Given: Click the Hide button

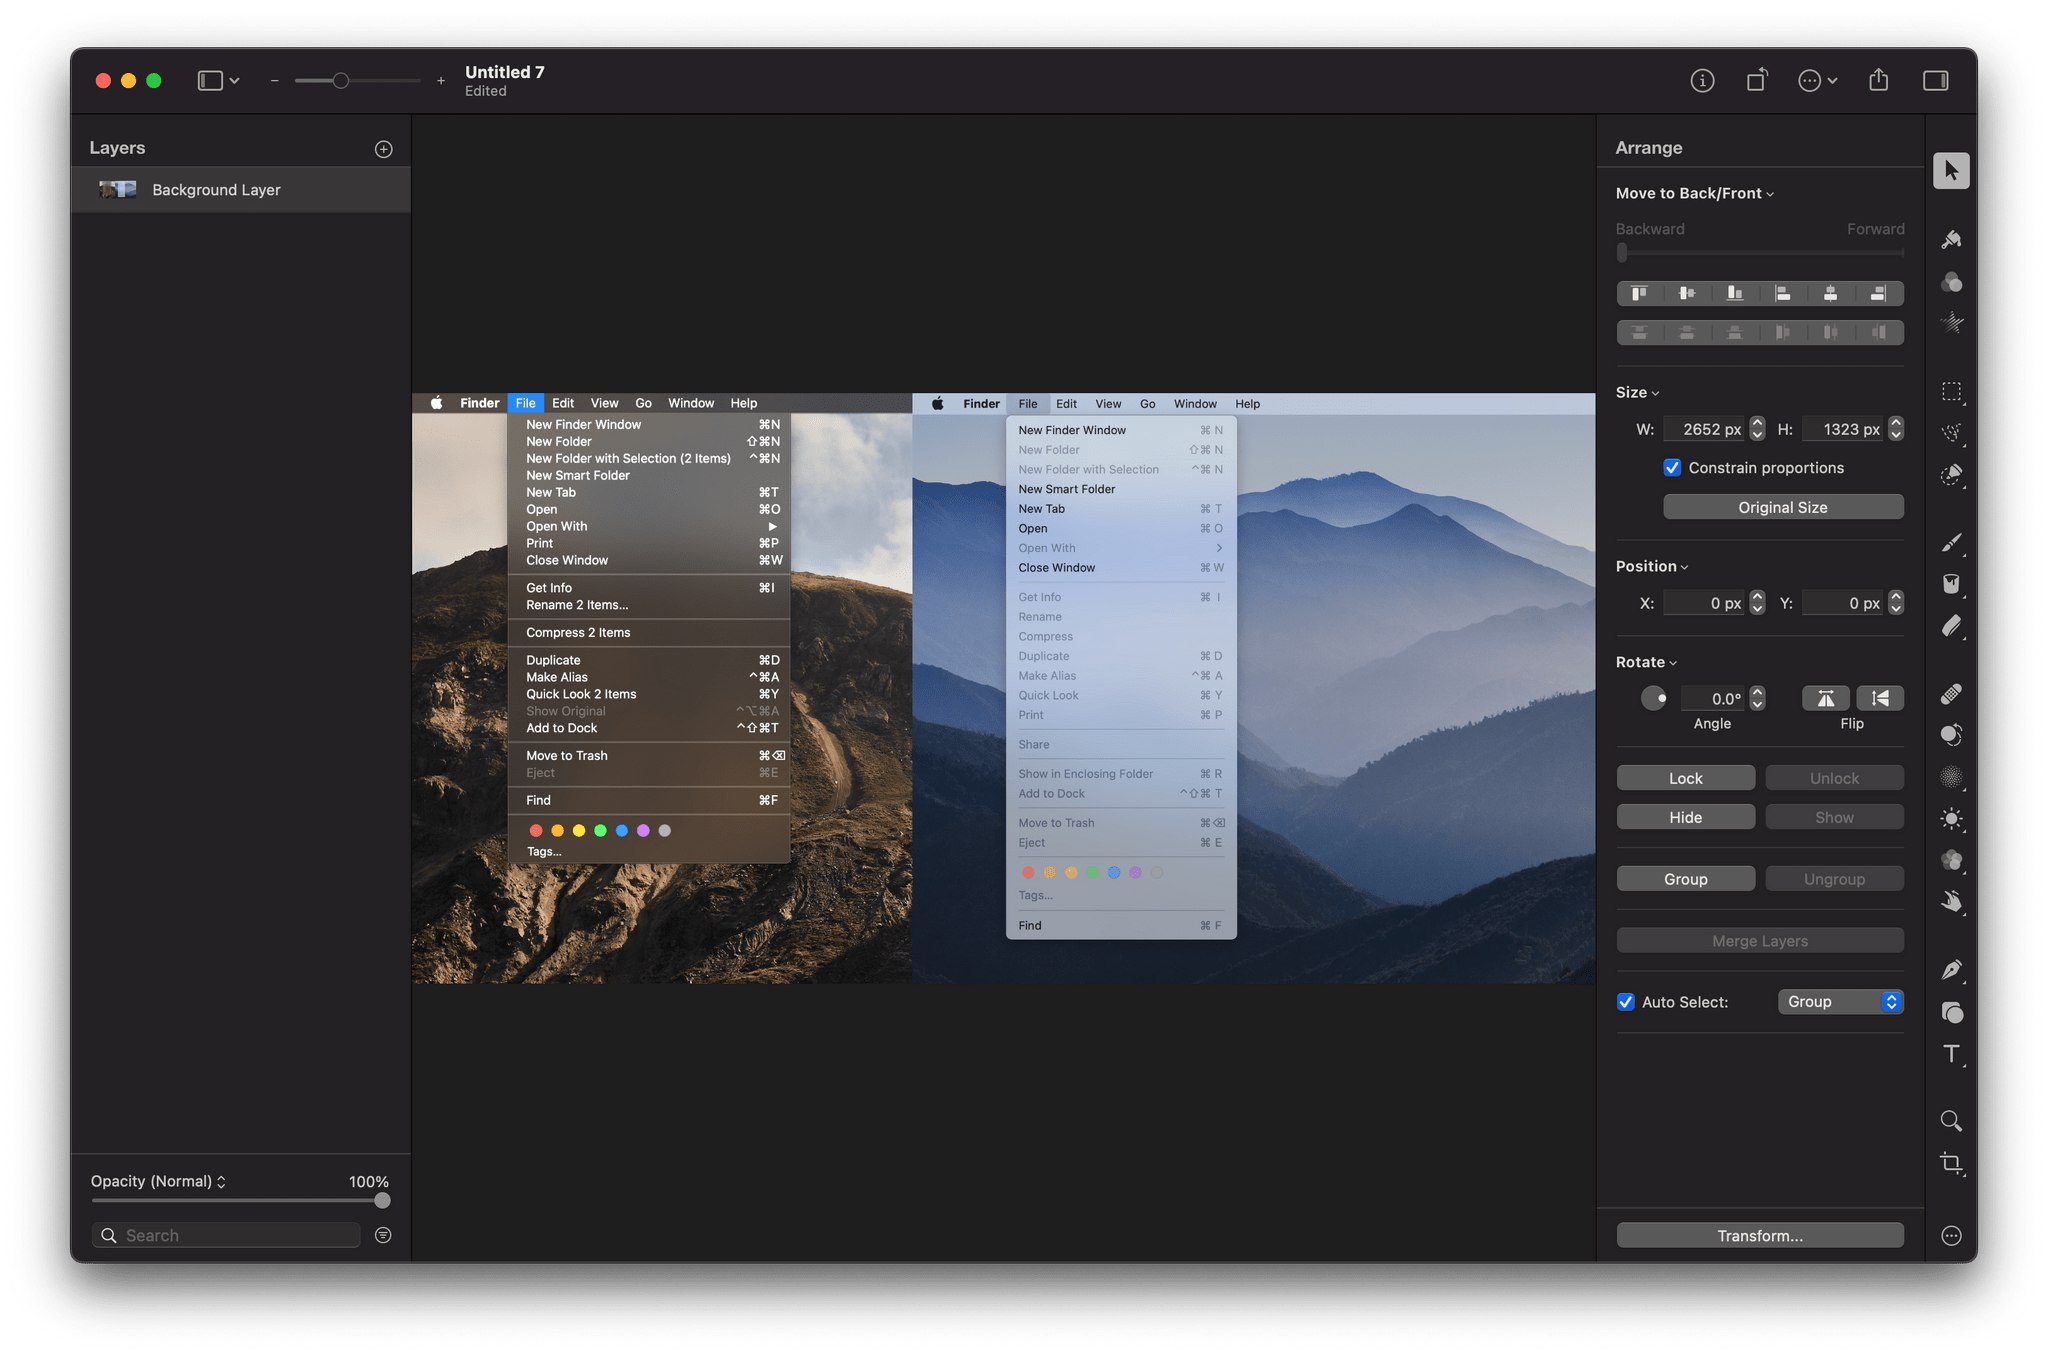Looking at the screenshot, I should click(1685, 817).
